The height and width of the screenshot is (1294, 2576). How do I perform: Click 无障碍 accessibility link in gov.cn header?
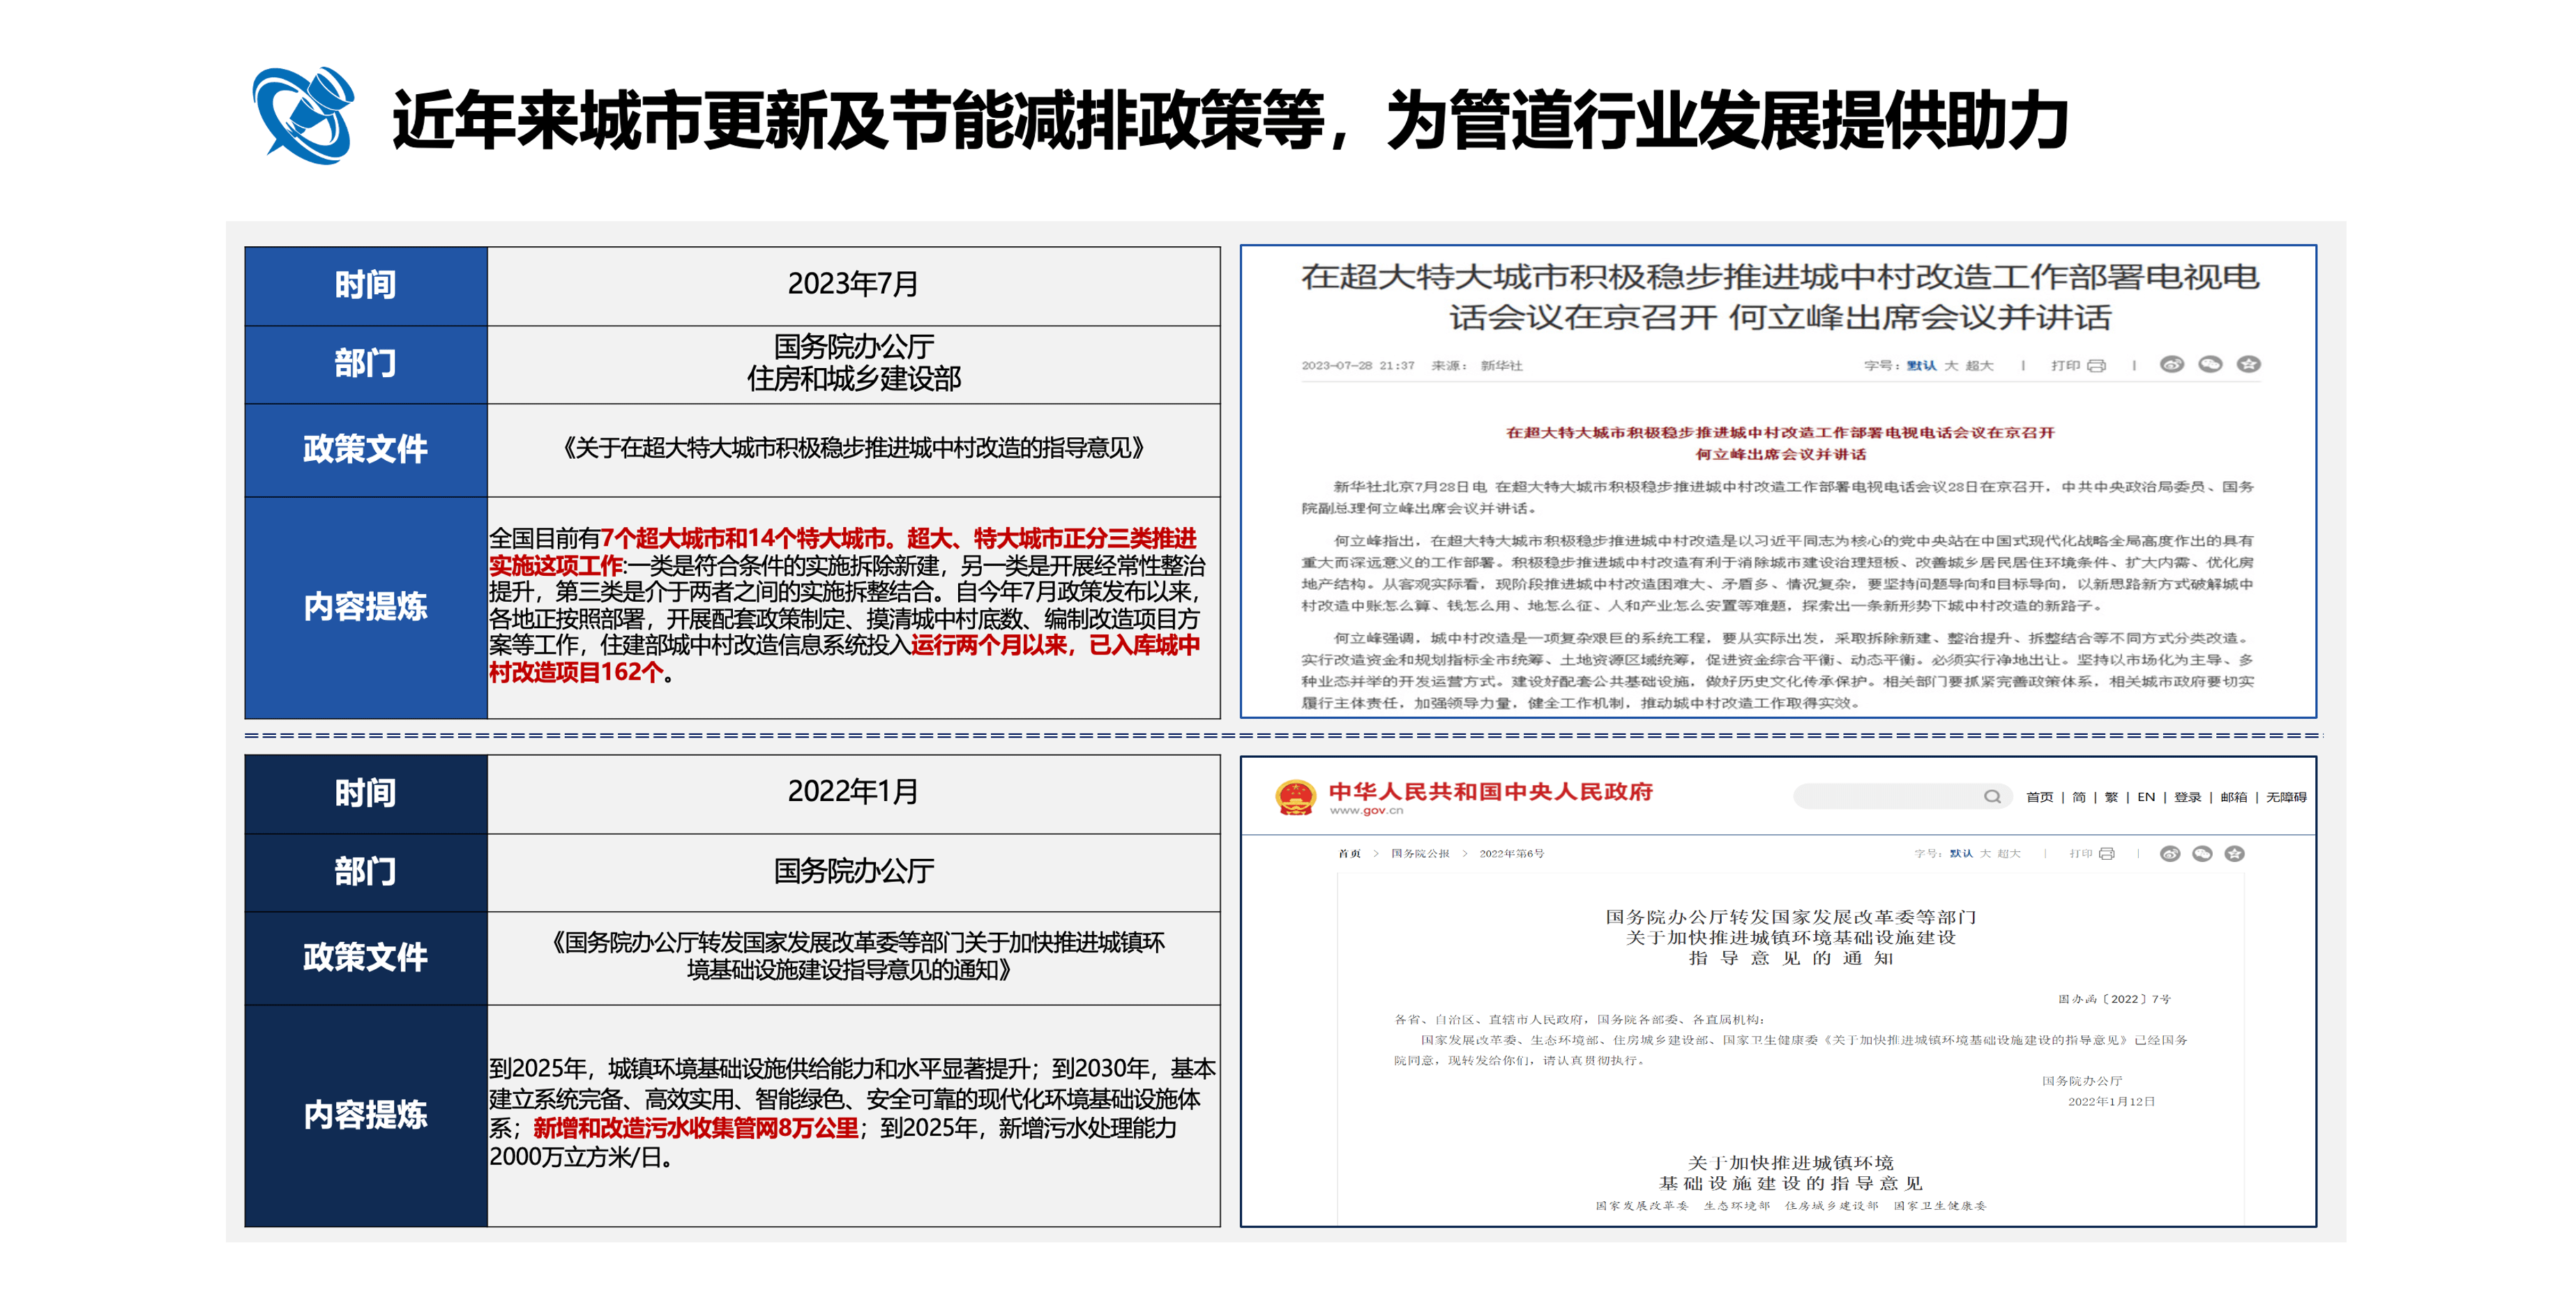(x=2286, y=797)
